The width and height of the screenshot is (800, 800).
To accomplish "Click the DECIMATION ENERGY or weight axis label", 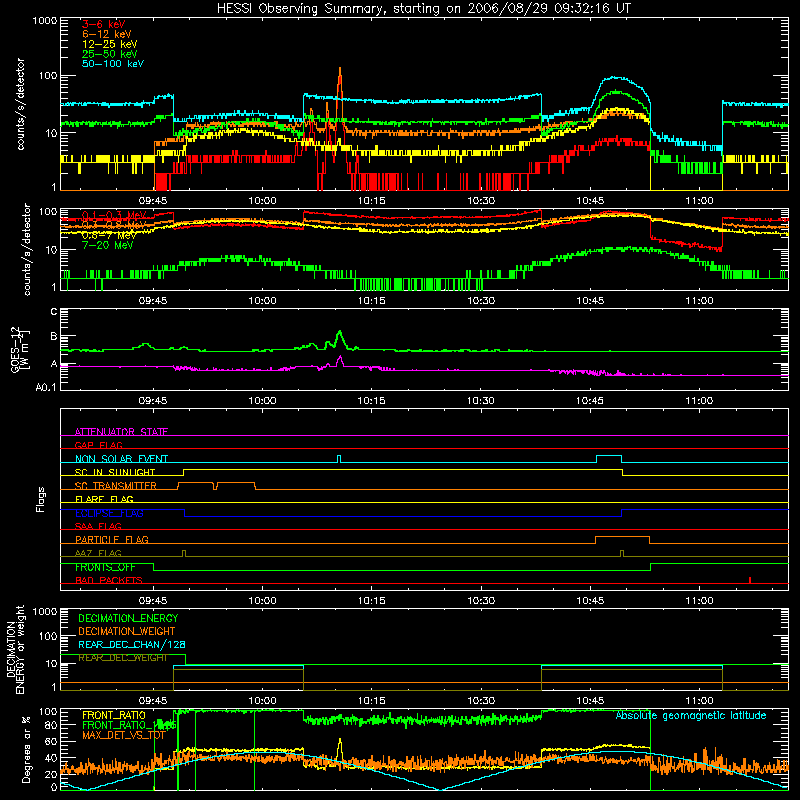I will pyautogui.click(x=15, y=649).
